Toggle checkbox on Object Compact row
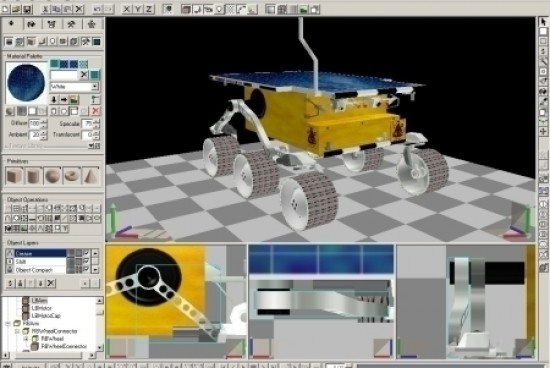 click(86, 270)
